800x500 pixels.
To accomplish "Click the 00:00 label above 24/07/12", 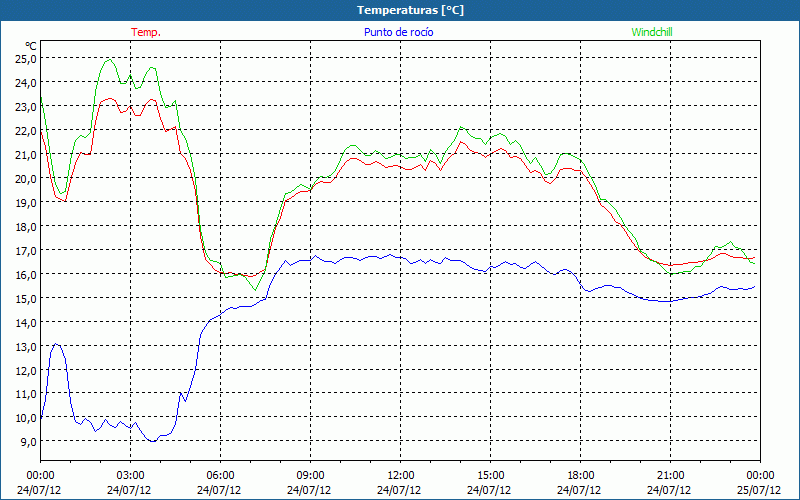I will point(40,476).
